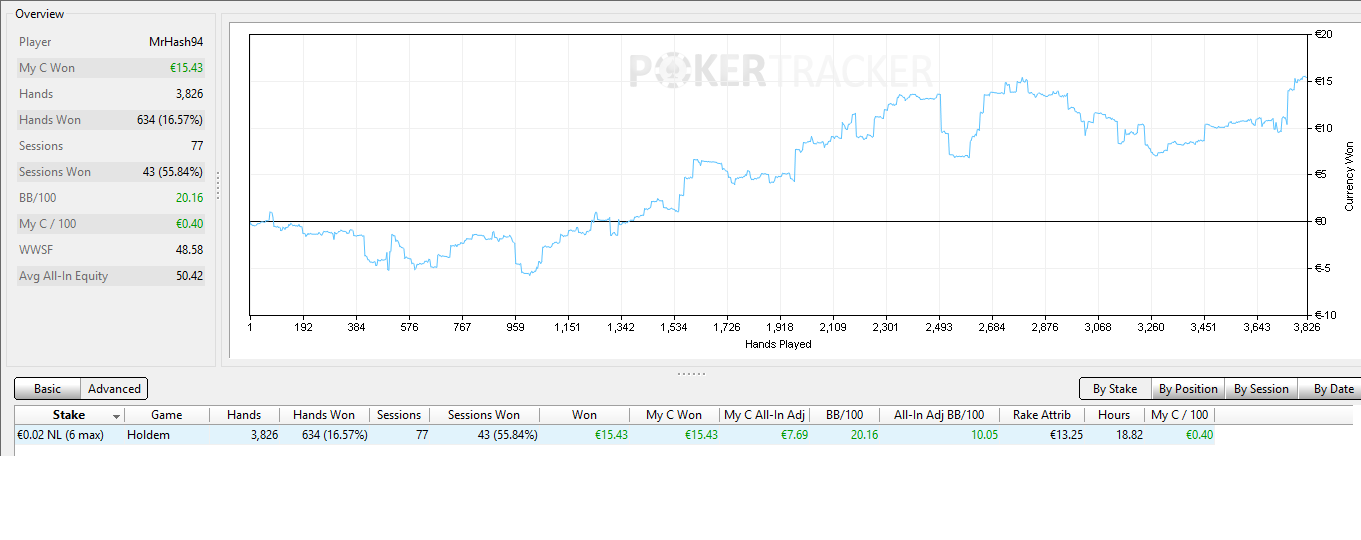Screen dimensions: 1361x540
Task: Click the Currency Won axis label
Action: click(1349, 176)
